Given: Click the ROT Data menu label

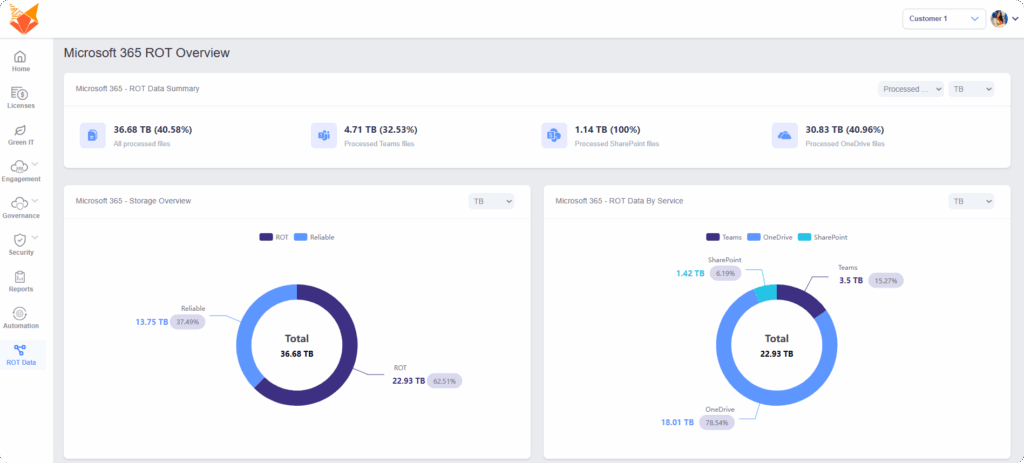Looking at the screenshot, I should pos(21,362).
